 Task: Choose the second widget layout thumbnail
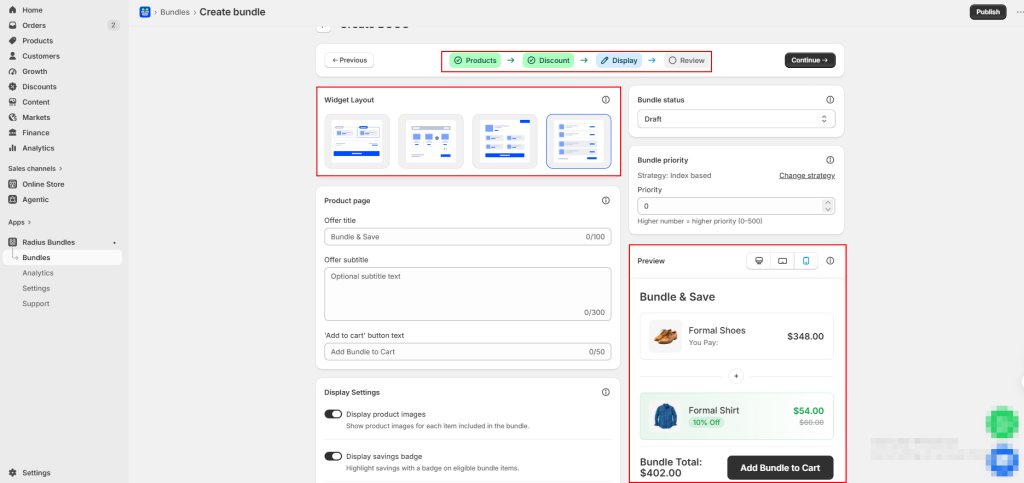point(431,142)
